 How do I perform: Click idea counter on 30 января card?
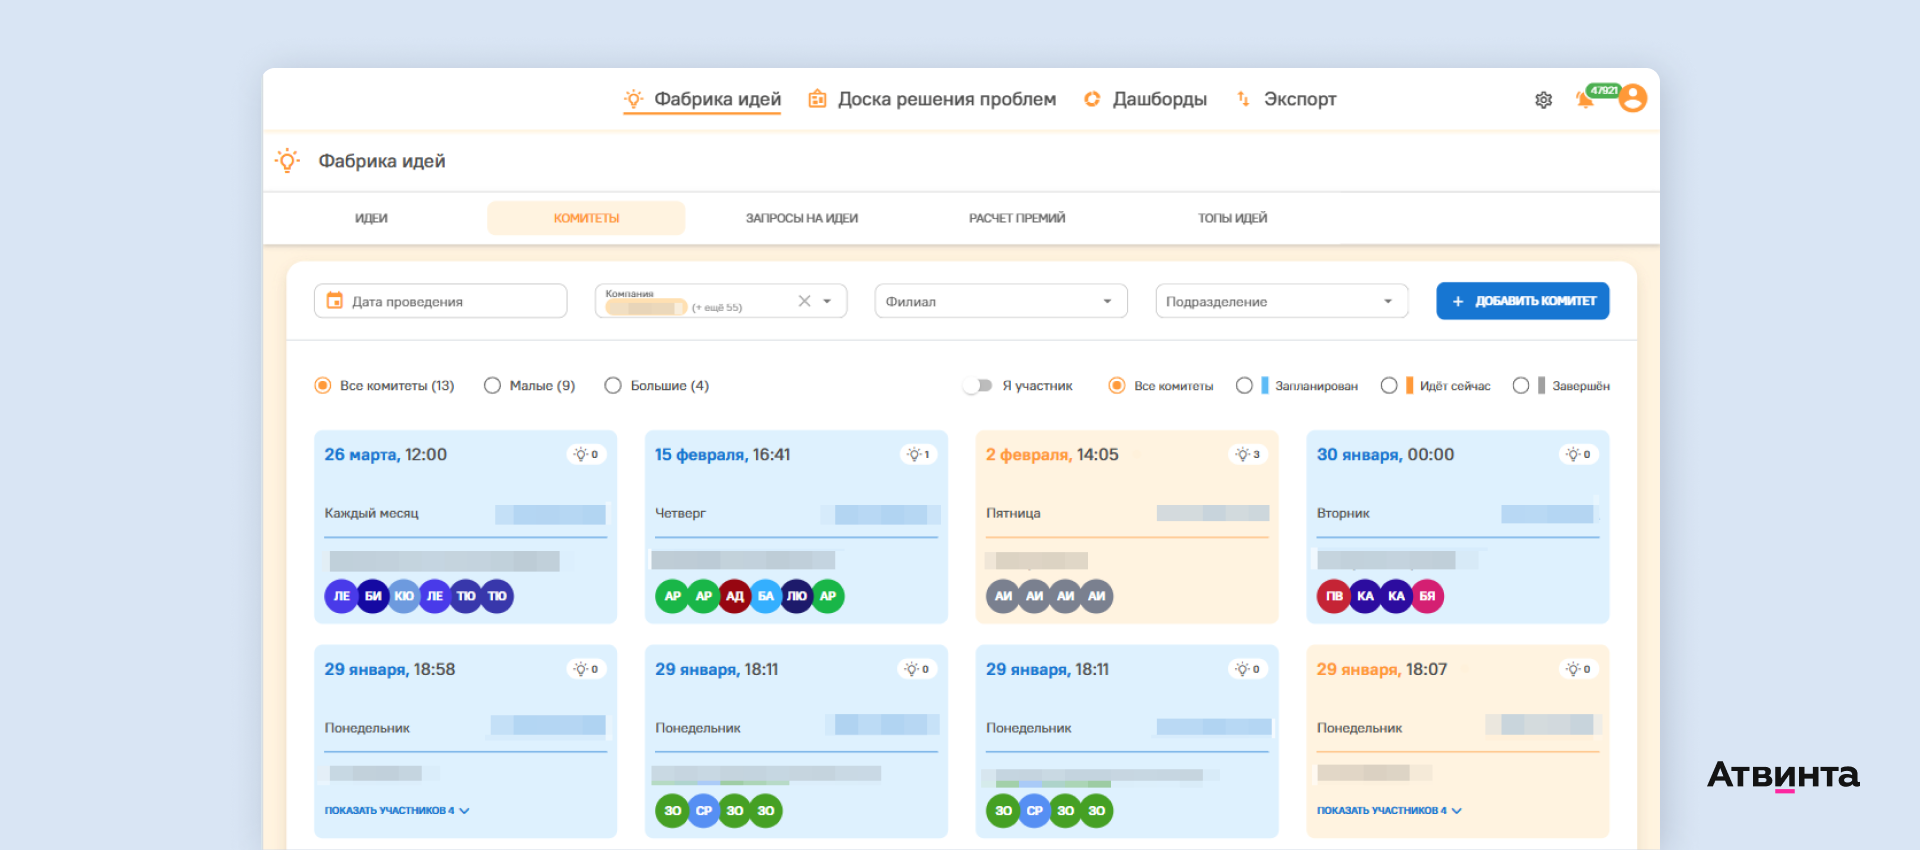[1579, 455]
